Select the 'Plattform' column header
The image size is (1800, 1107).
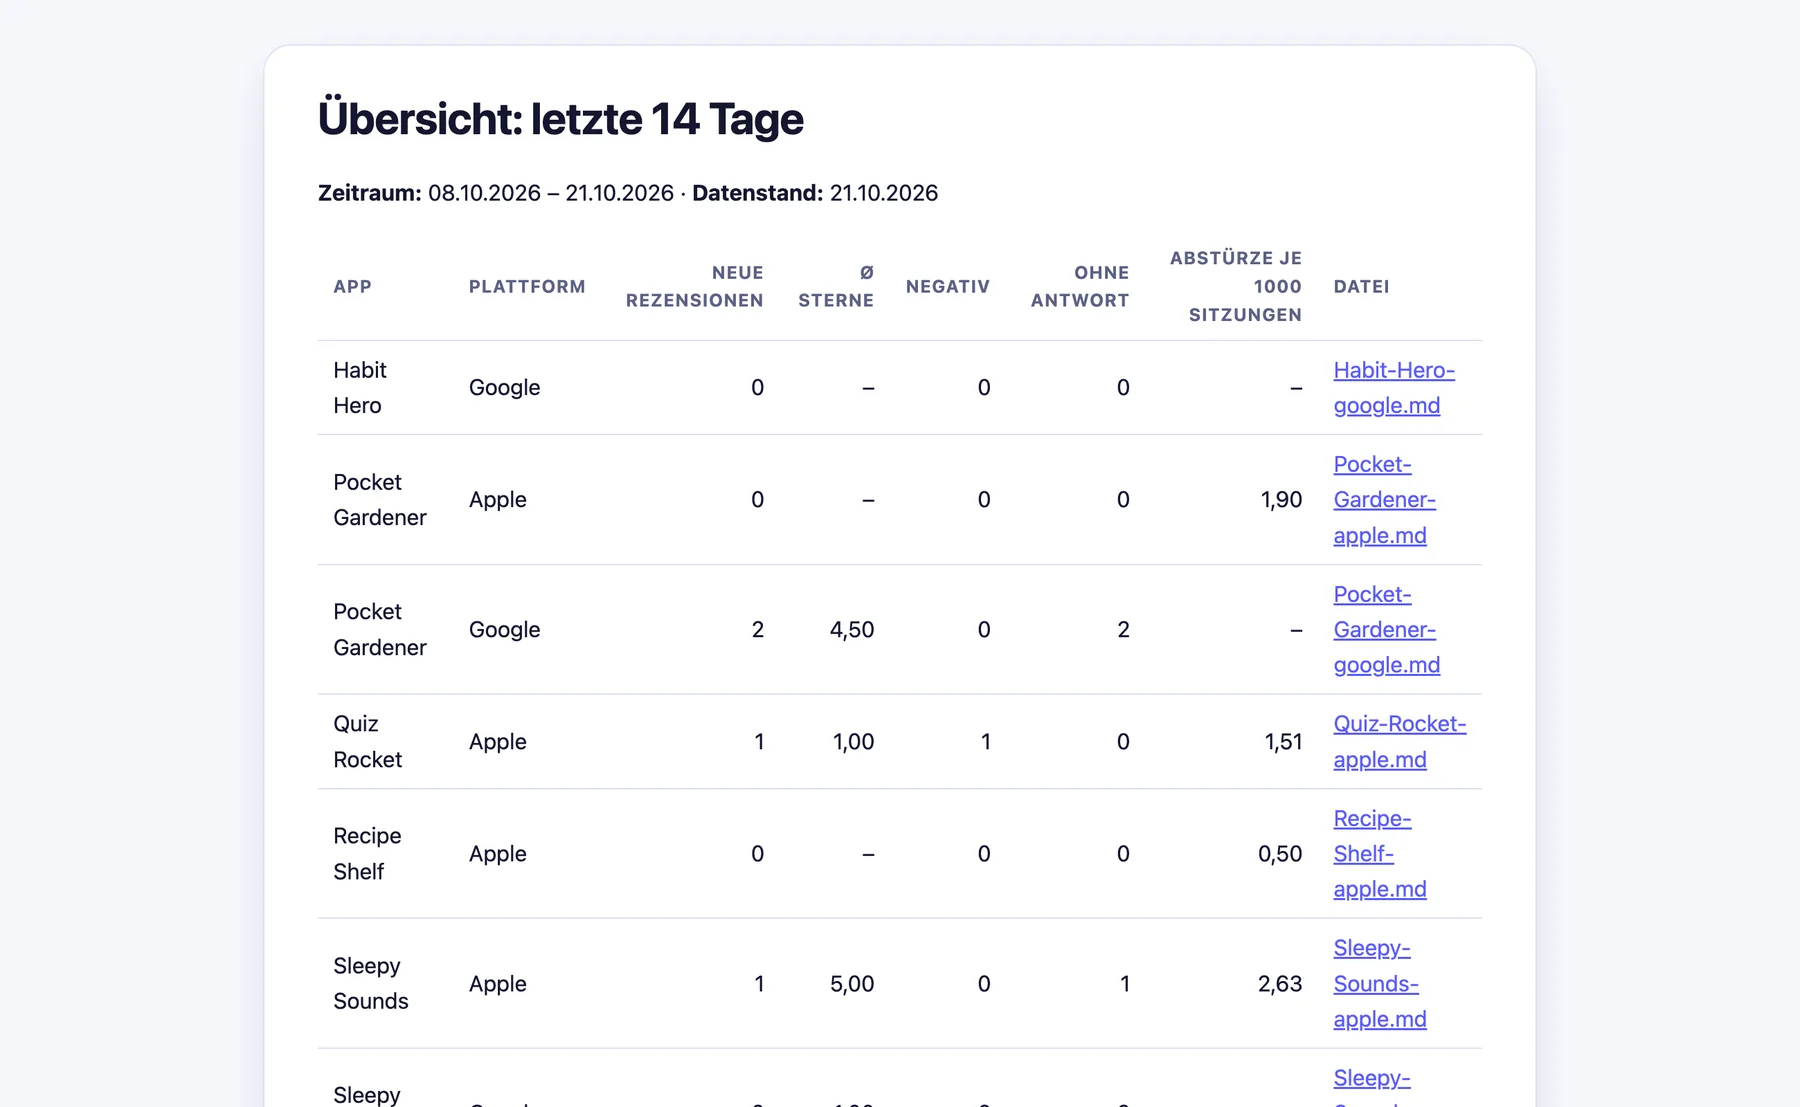[527, 286]
